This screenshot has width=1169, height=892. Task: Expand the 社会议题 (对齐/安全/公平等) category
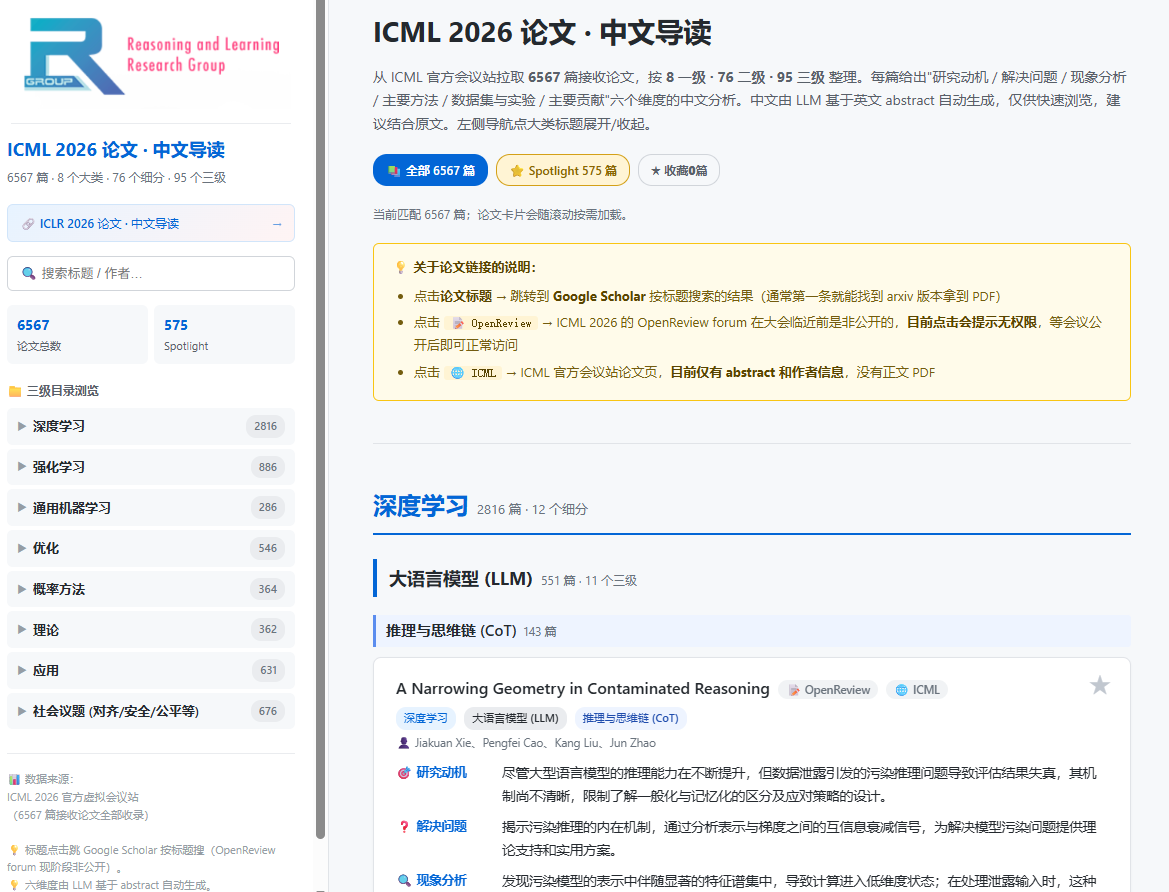coord(151,711)
